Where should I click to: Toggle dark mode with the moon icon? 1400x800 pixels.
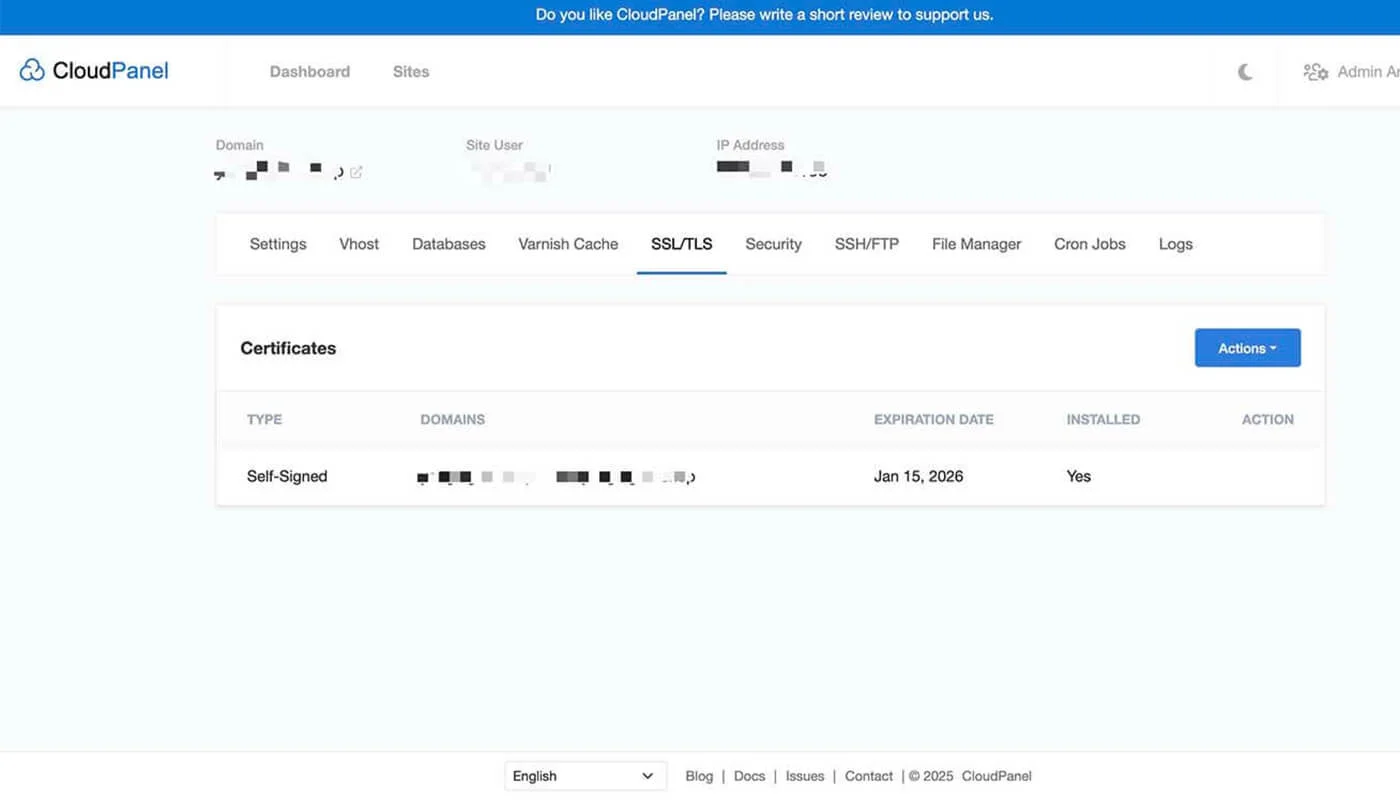tap(1244, 71)
